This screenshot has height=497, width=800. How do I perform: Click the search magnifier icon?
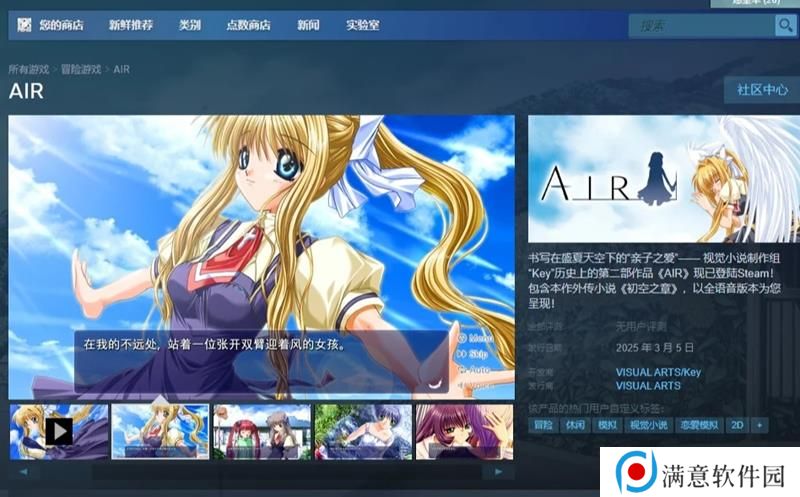(785, 26)
